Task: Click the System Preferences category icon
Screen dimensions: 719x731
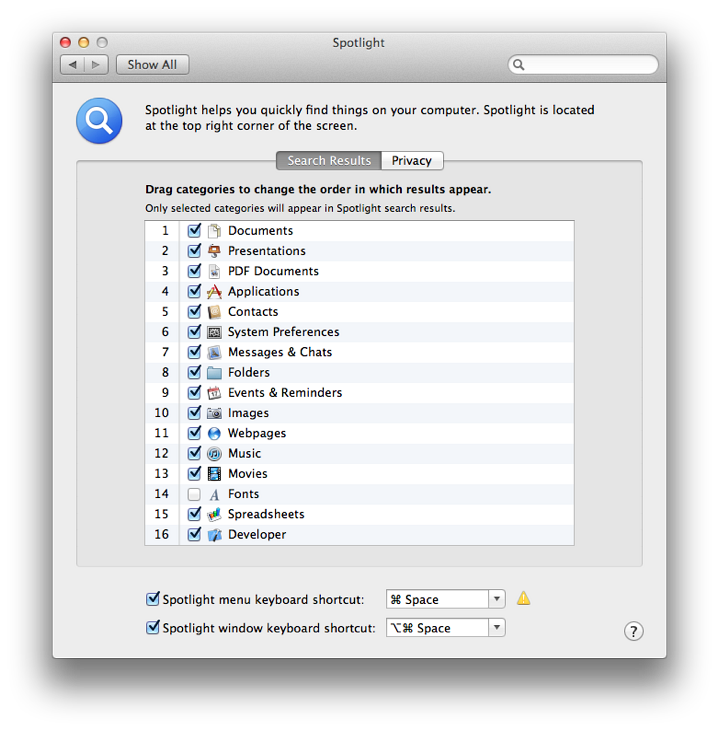Action: pos(214,332)
